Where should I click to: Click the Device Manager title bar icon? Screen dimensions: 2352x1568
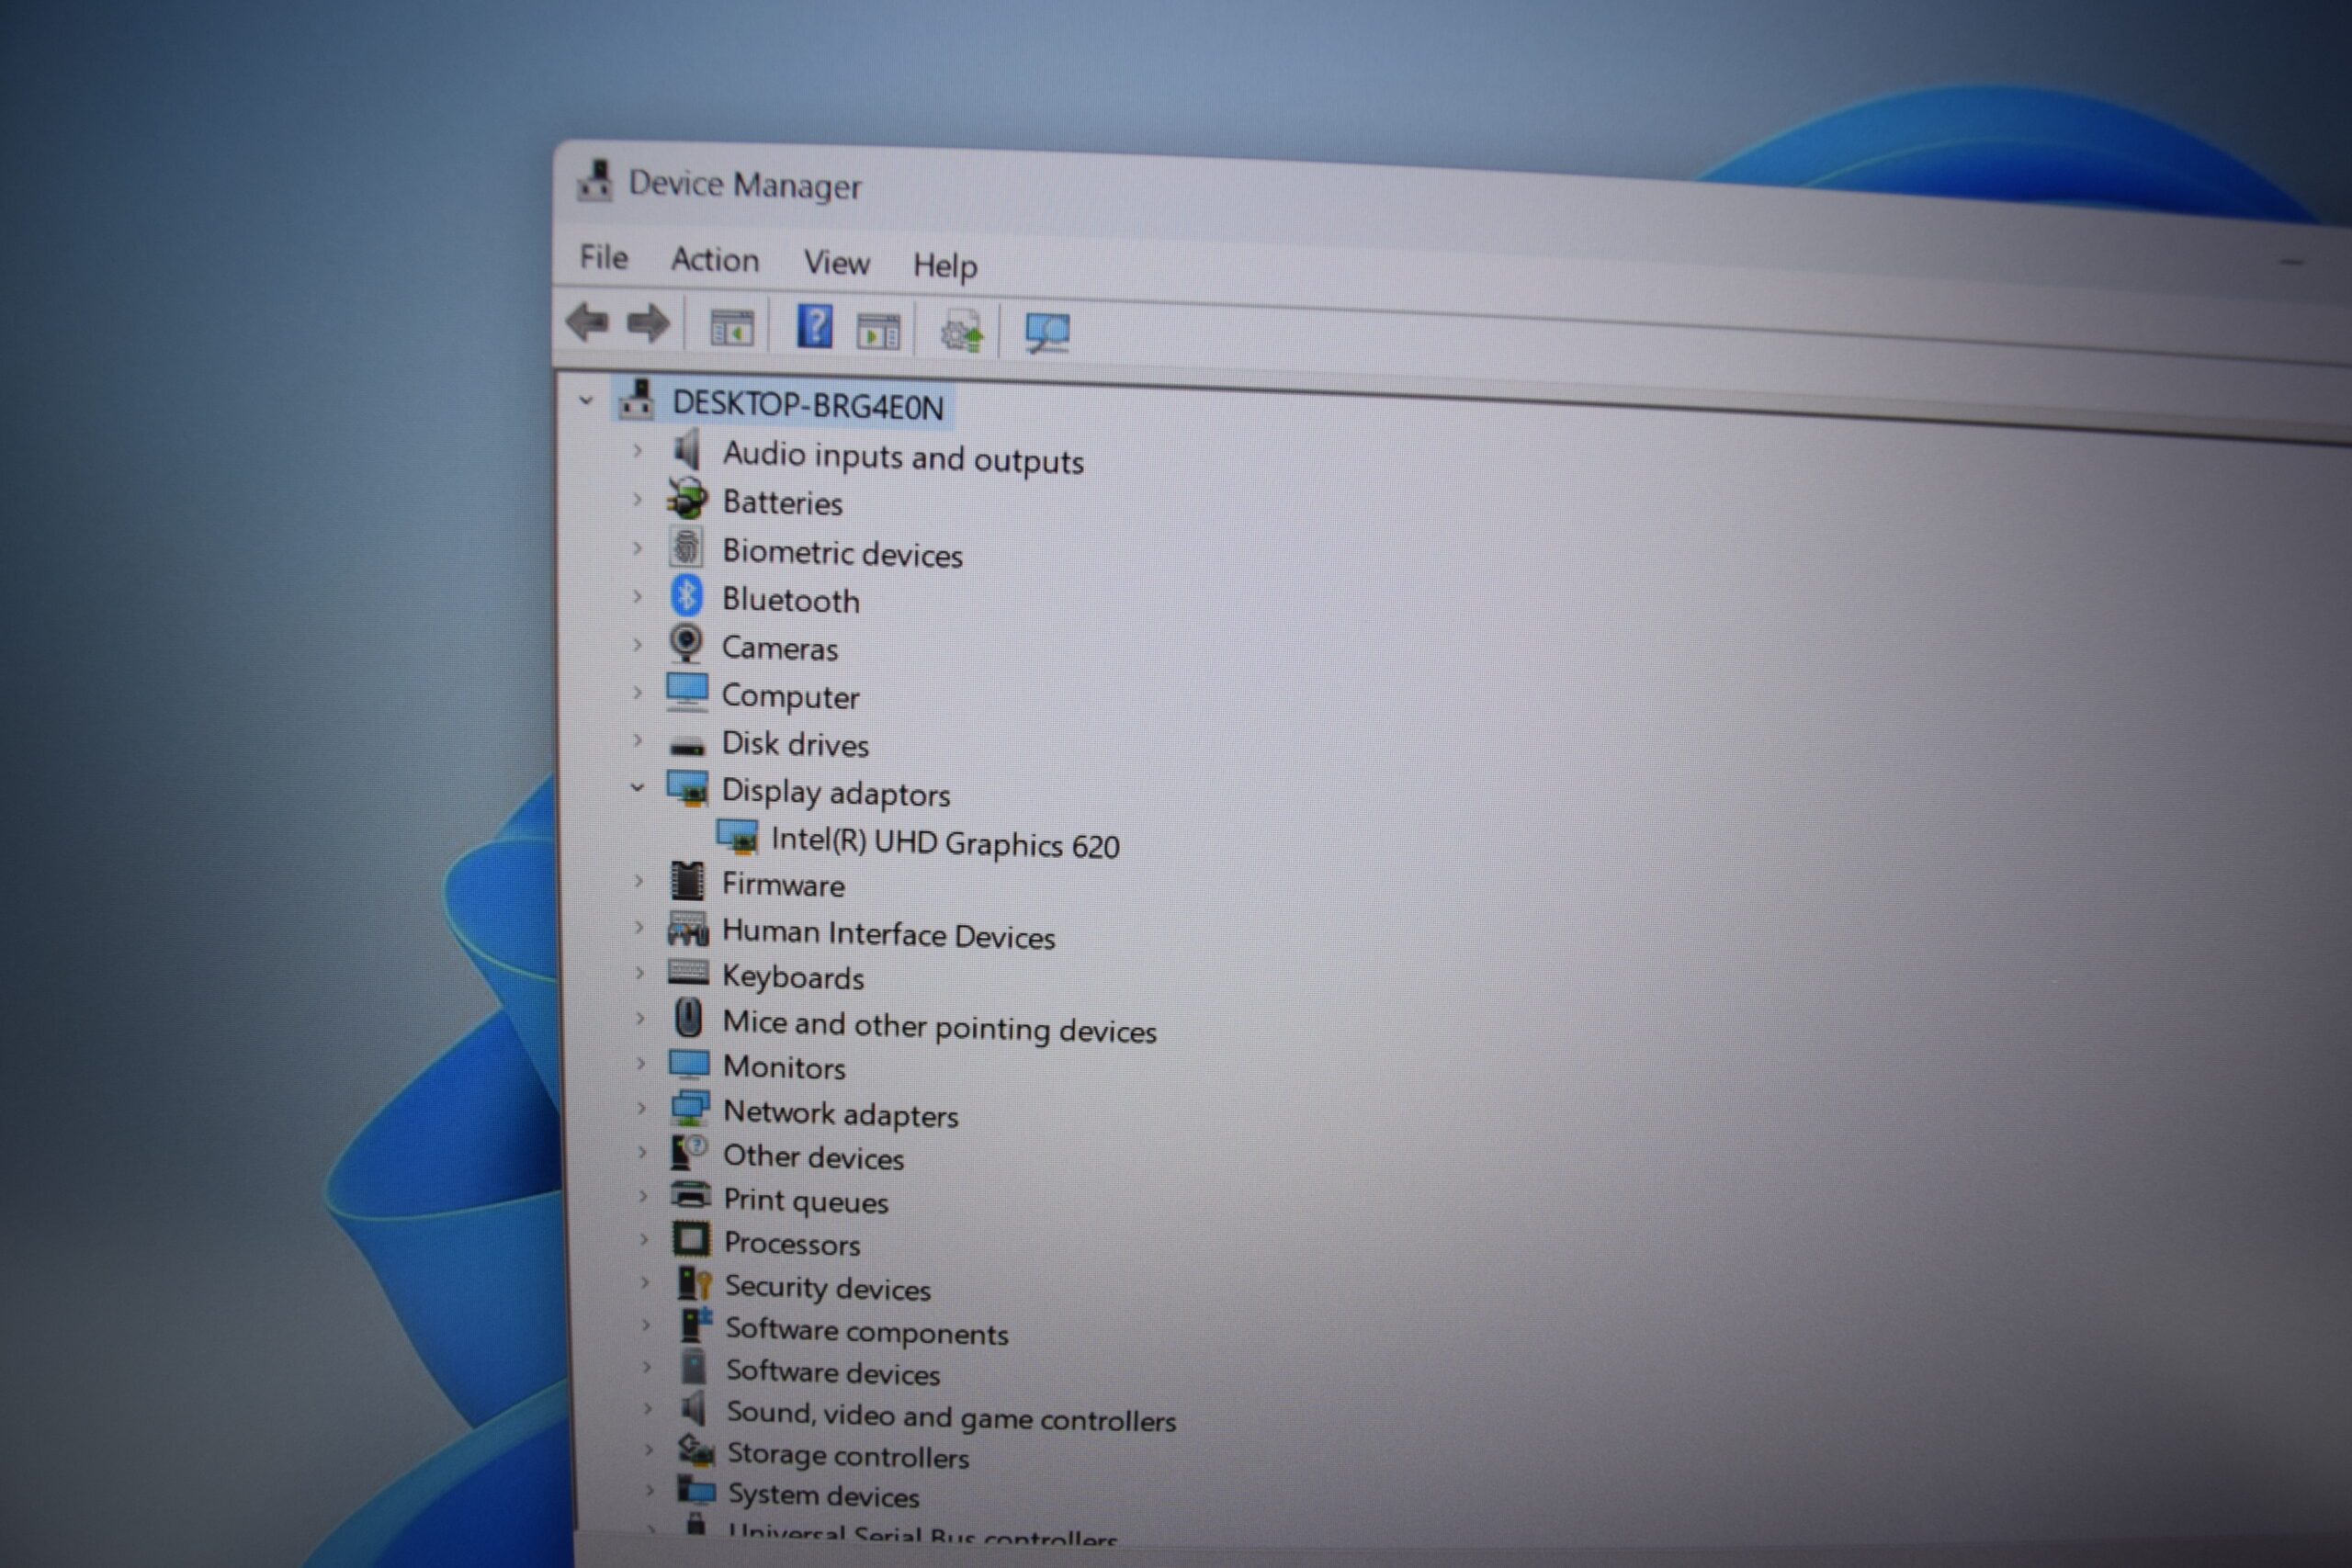(x=595, y=181)
